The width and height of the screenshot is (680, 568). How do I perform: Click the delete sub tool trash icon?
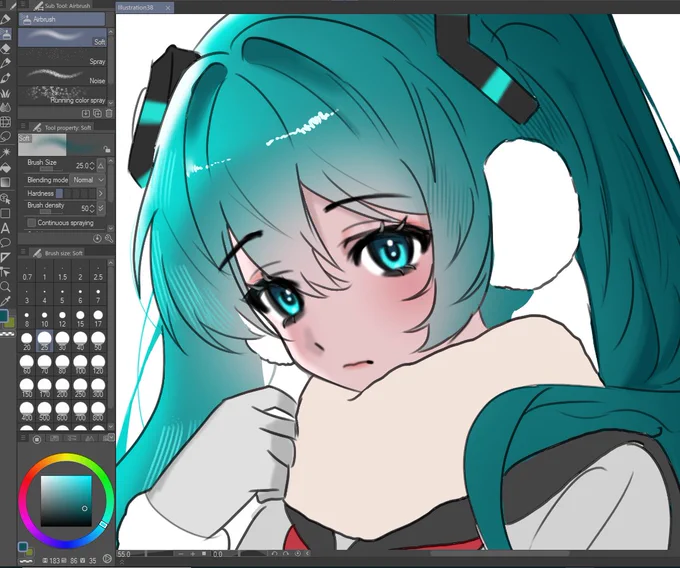point(109,113)
